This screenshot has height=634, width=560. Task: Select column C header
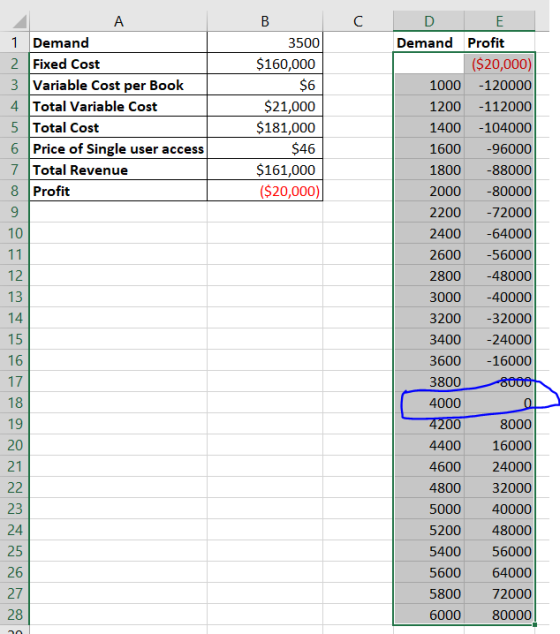358,21
